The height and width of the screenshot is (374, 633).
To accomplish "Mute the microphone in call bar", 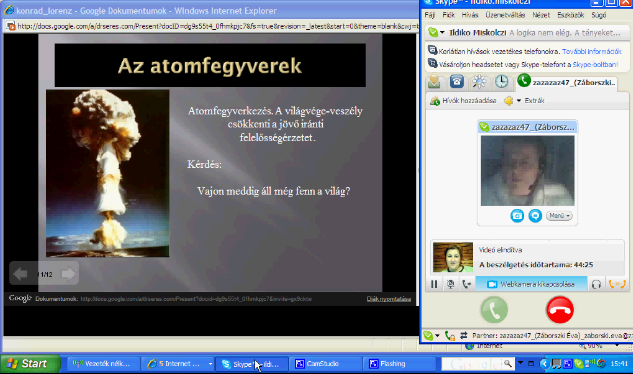I will click(451, 284).
